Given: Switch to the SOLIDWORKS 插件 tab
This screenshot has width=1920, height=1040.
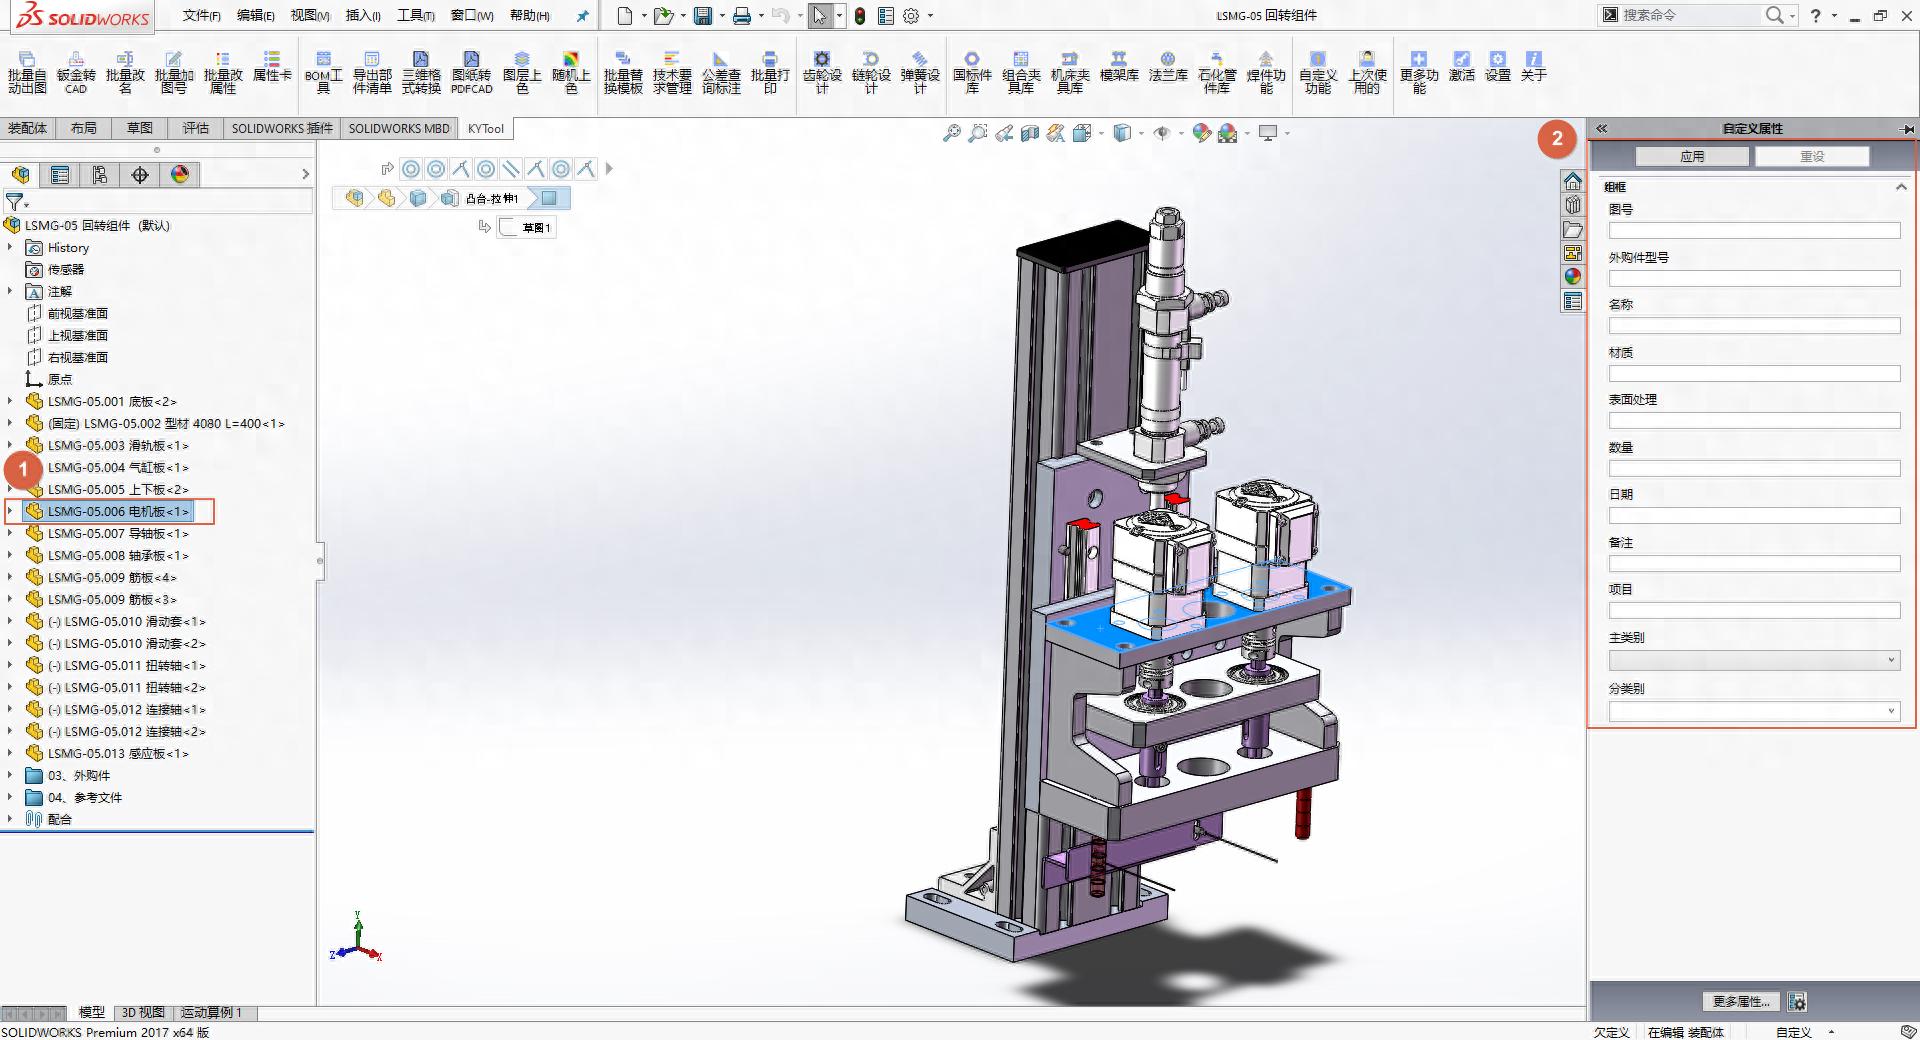Looking at the screenshot, I should click(282, 128).
